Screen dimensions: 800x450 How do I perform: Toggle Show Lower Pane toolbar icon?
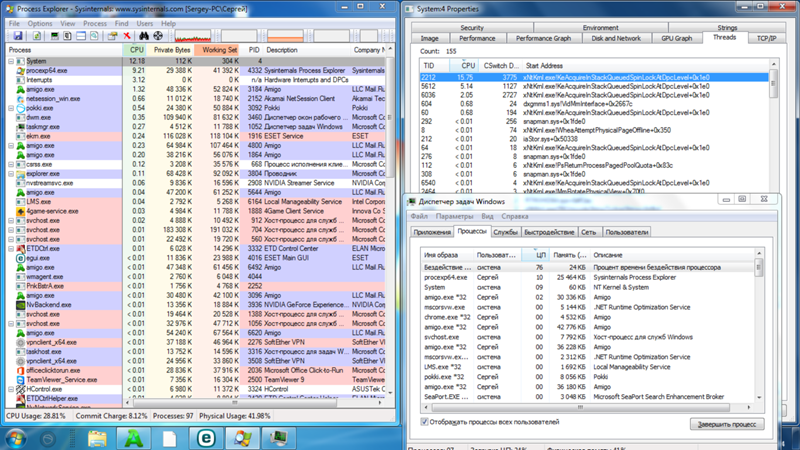tap(81, 36)
